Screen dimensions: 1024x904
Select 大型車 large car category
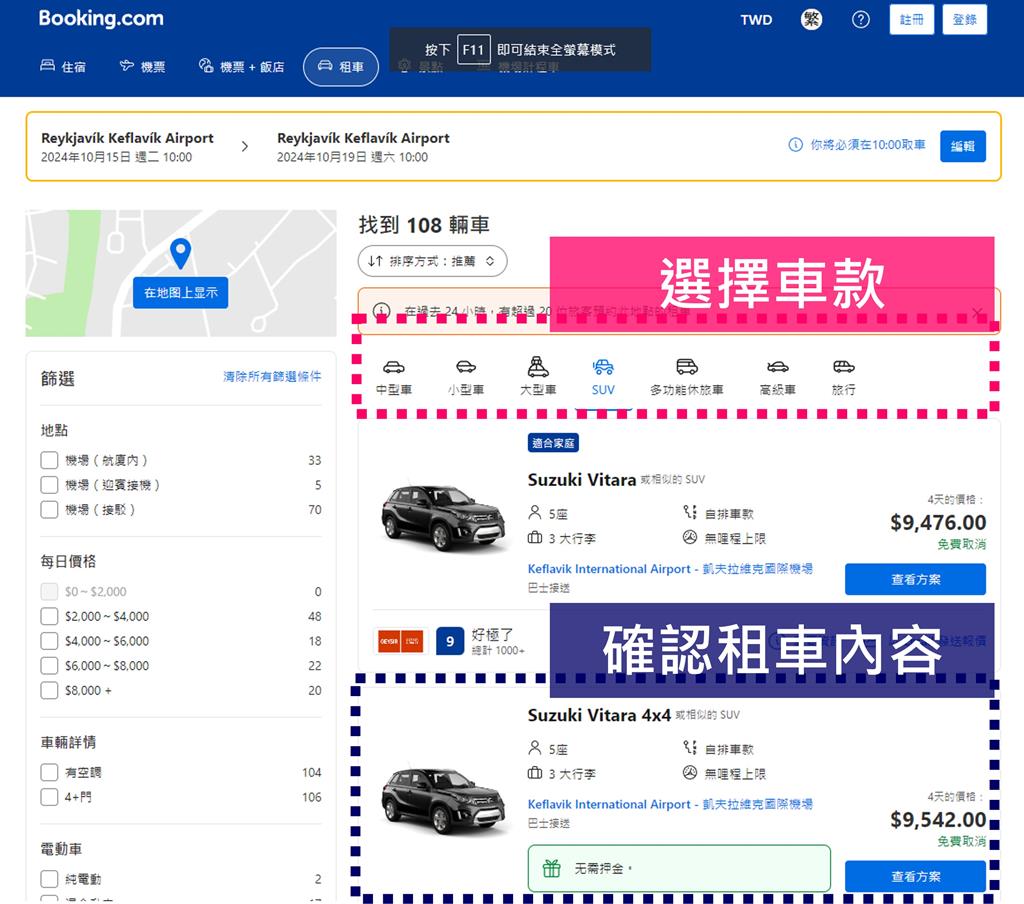538,377
